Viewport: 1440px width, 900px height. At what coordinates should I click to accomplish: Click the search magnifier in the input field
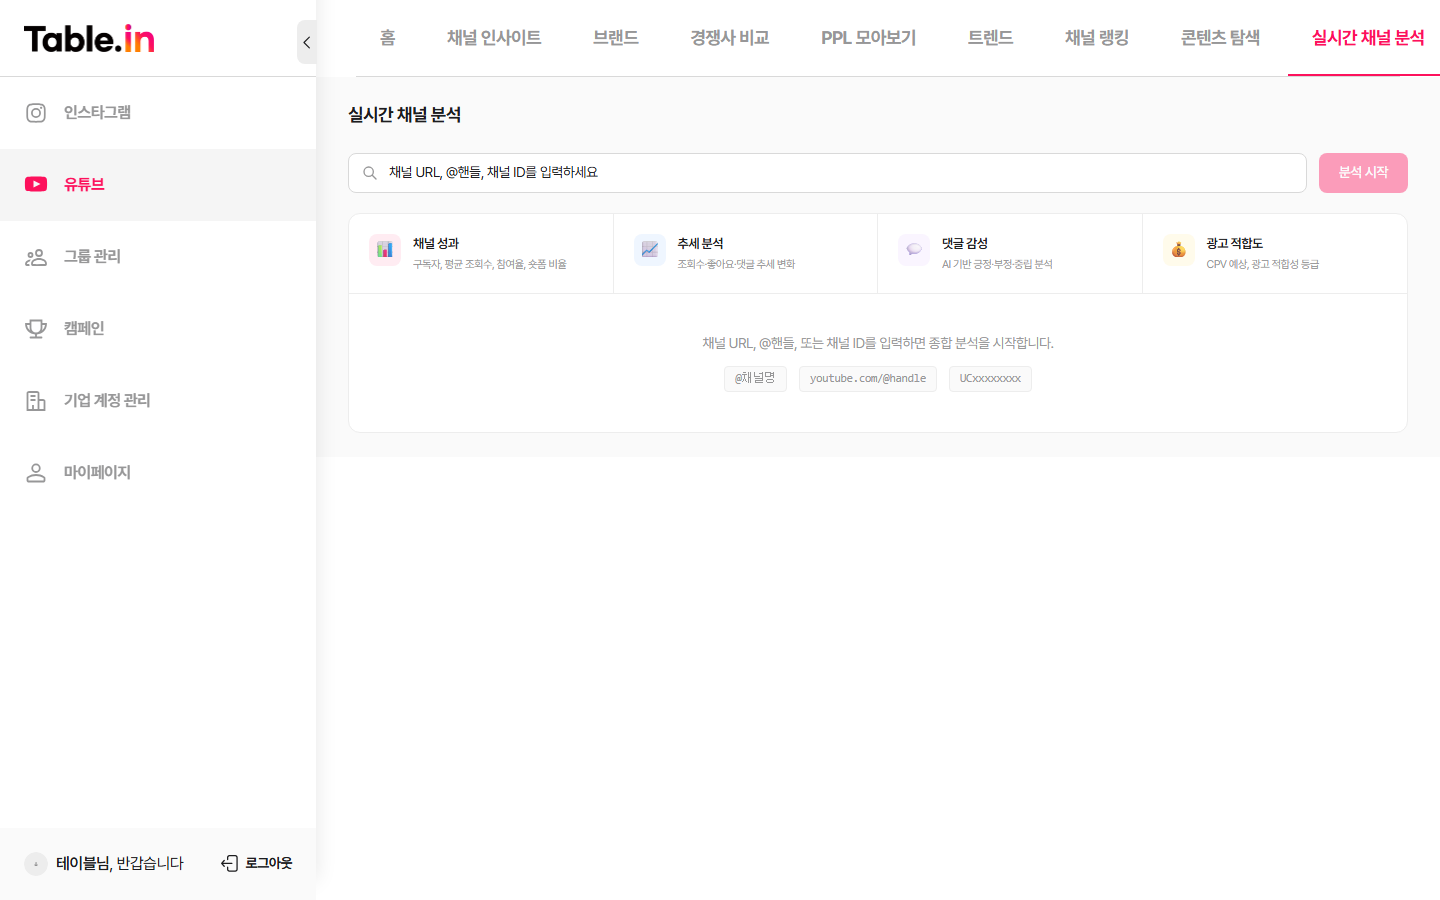click(x=368, y=172)
